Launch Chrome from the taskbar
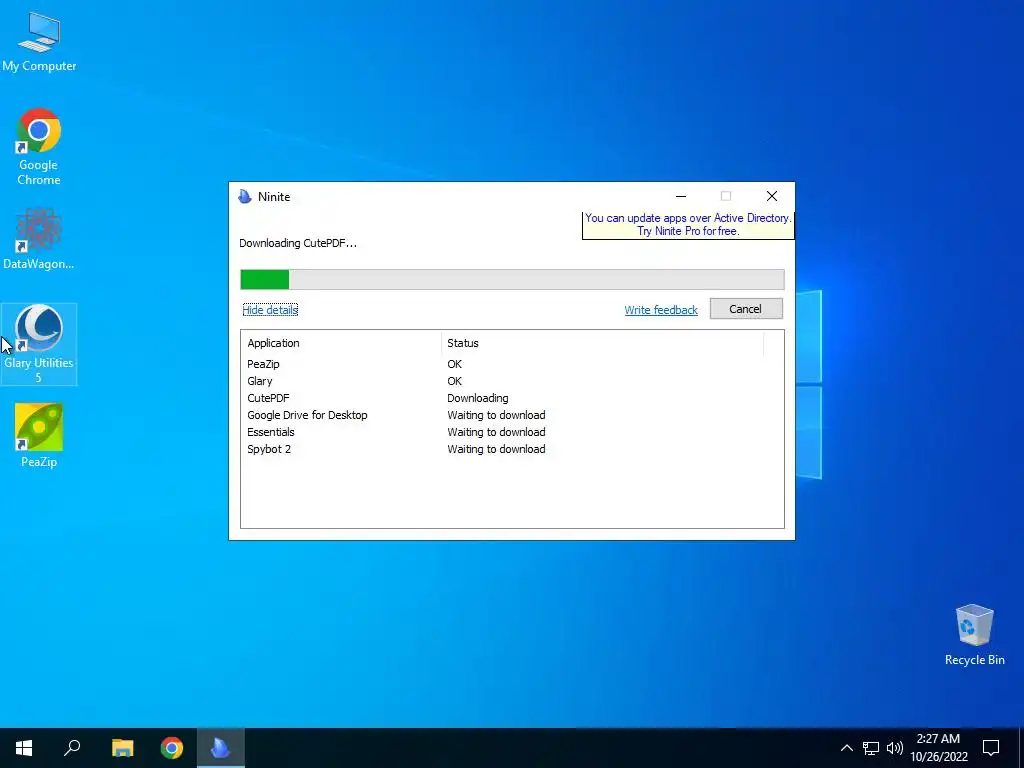The image size is (1024, 768). click(x=172, y=748)
